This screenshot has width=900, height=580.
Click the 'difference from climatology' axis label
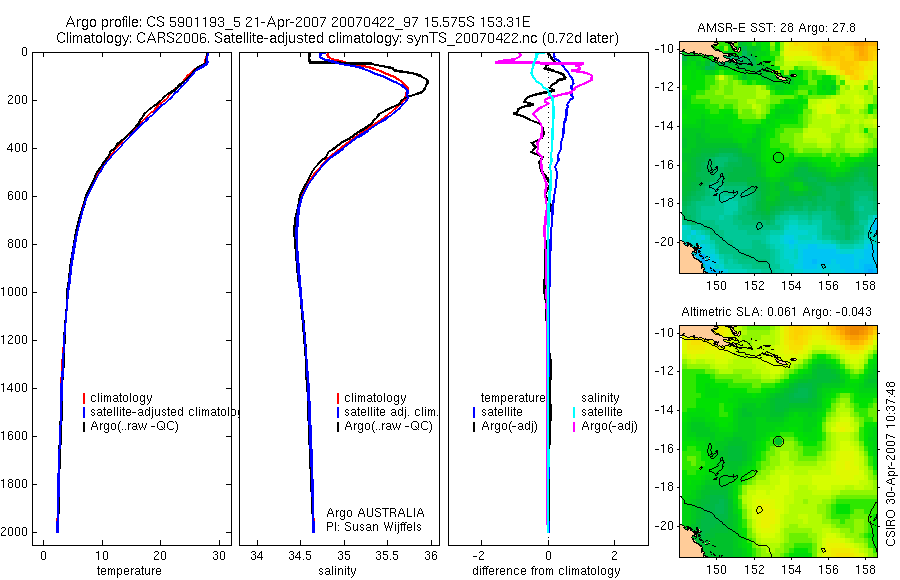[x=546, y=571]
